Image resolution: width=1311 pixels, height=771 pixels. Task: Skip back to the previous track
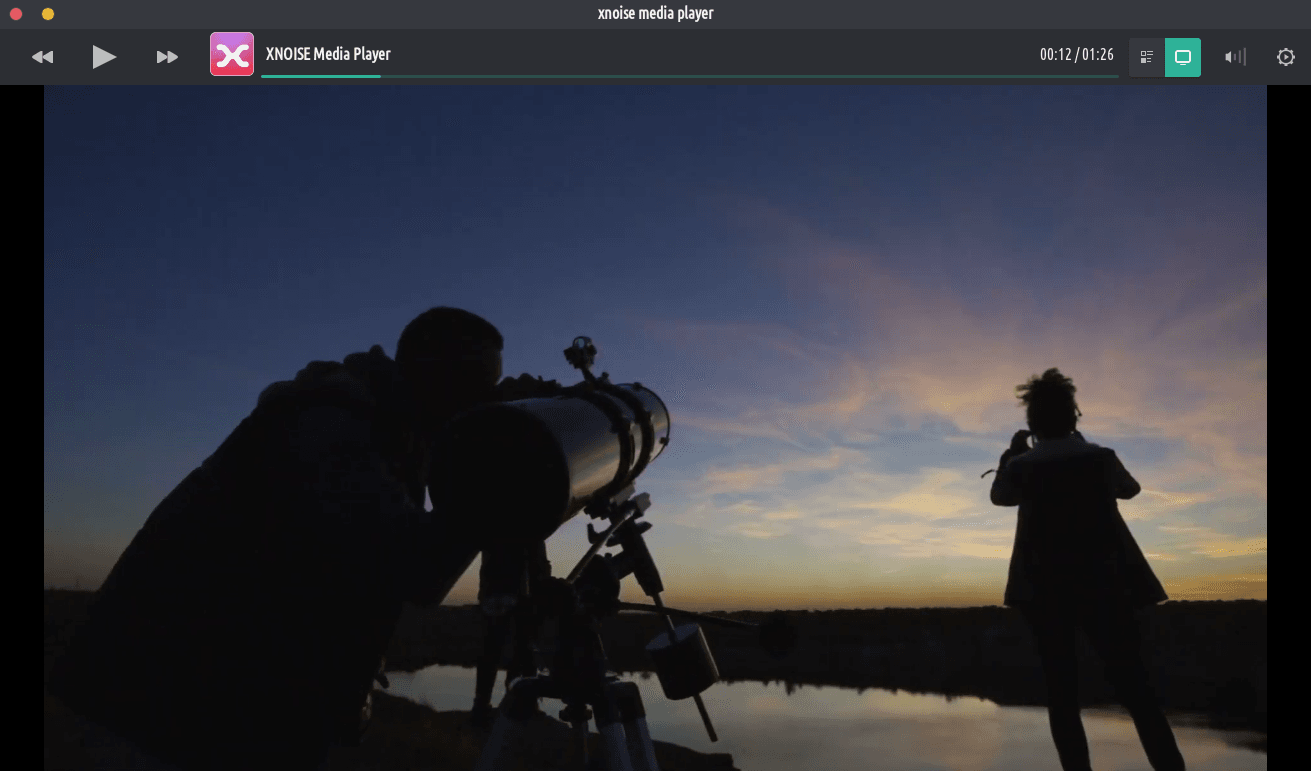pyautogui.click(x=42, y=57)
